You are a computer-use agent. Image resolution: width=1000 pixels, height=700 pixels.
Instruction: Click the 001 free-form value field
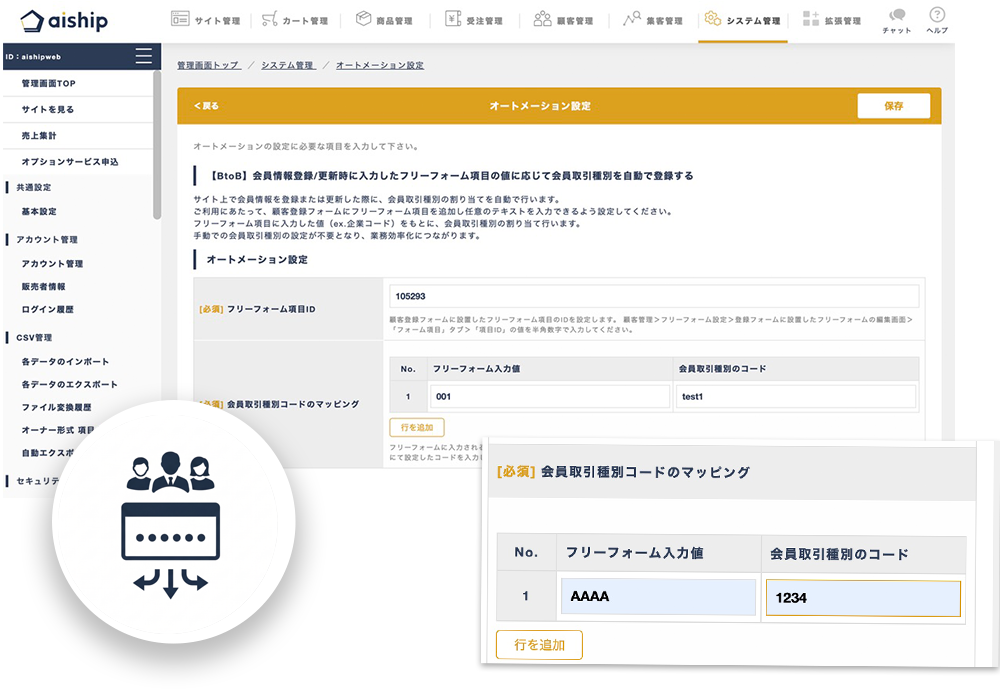[550, 397]
